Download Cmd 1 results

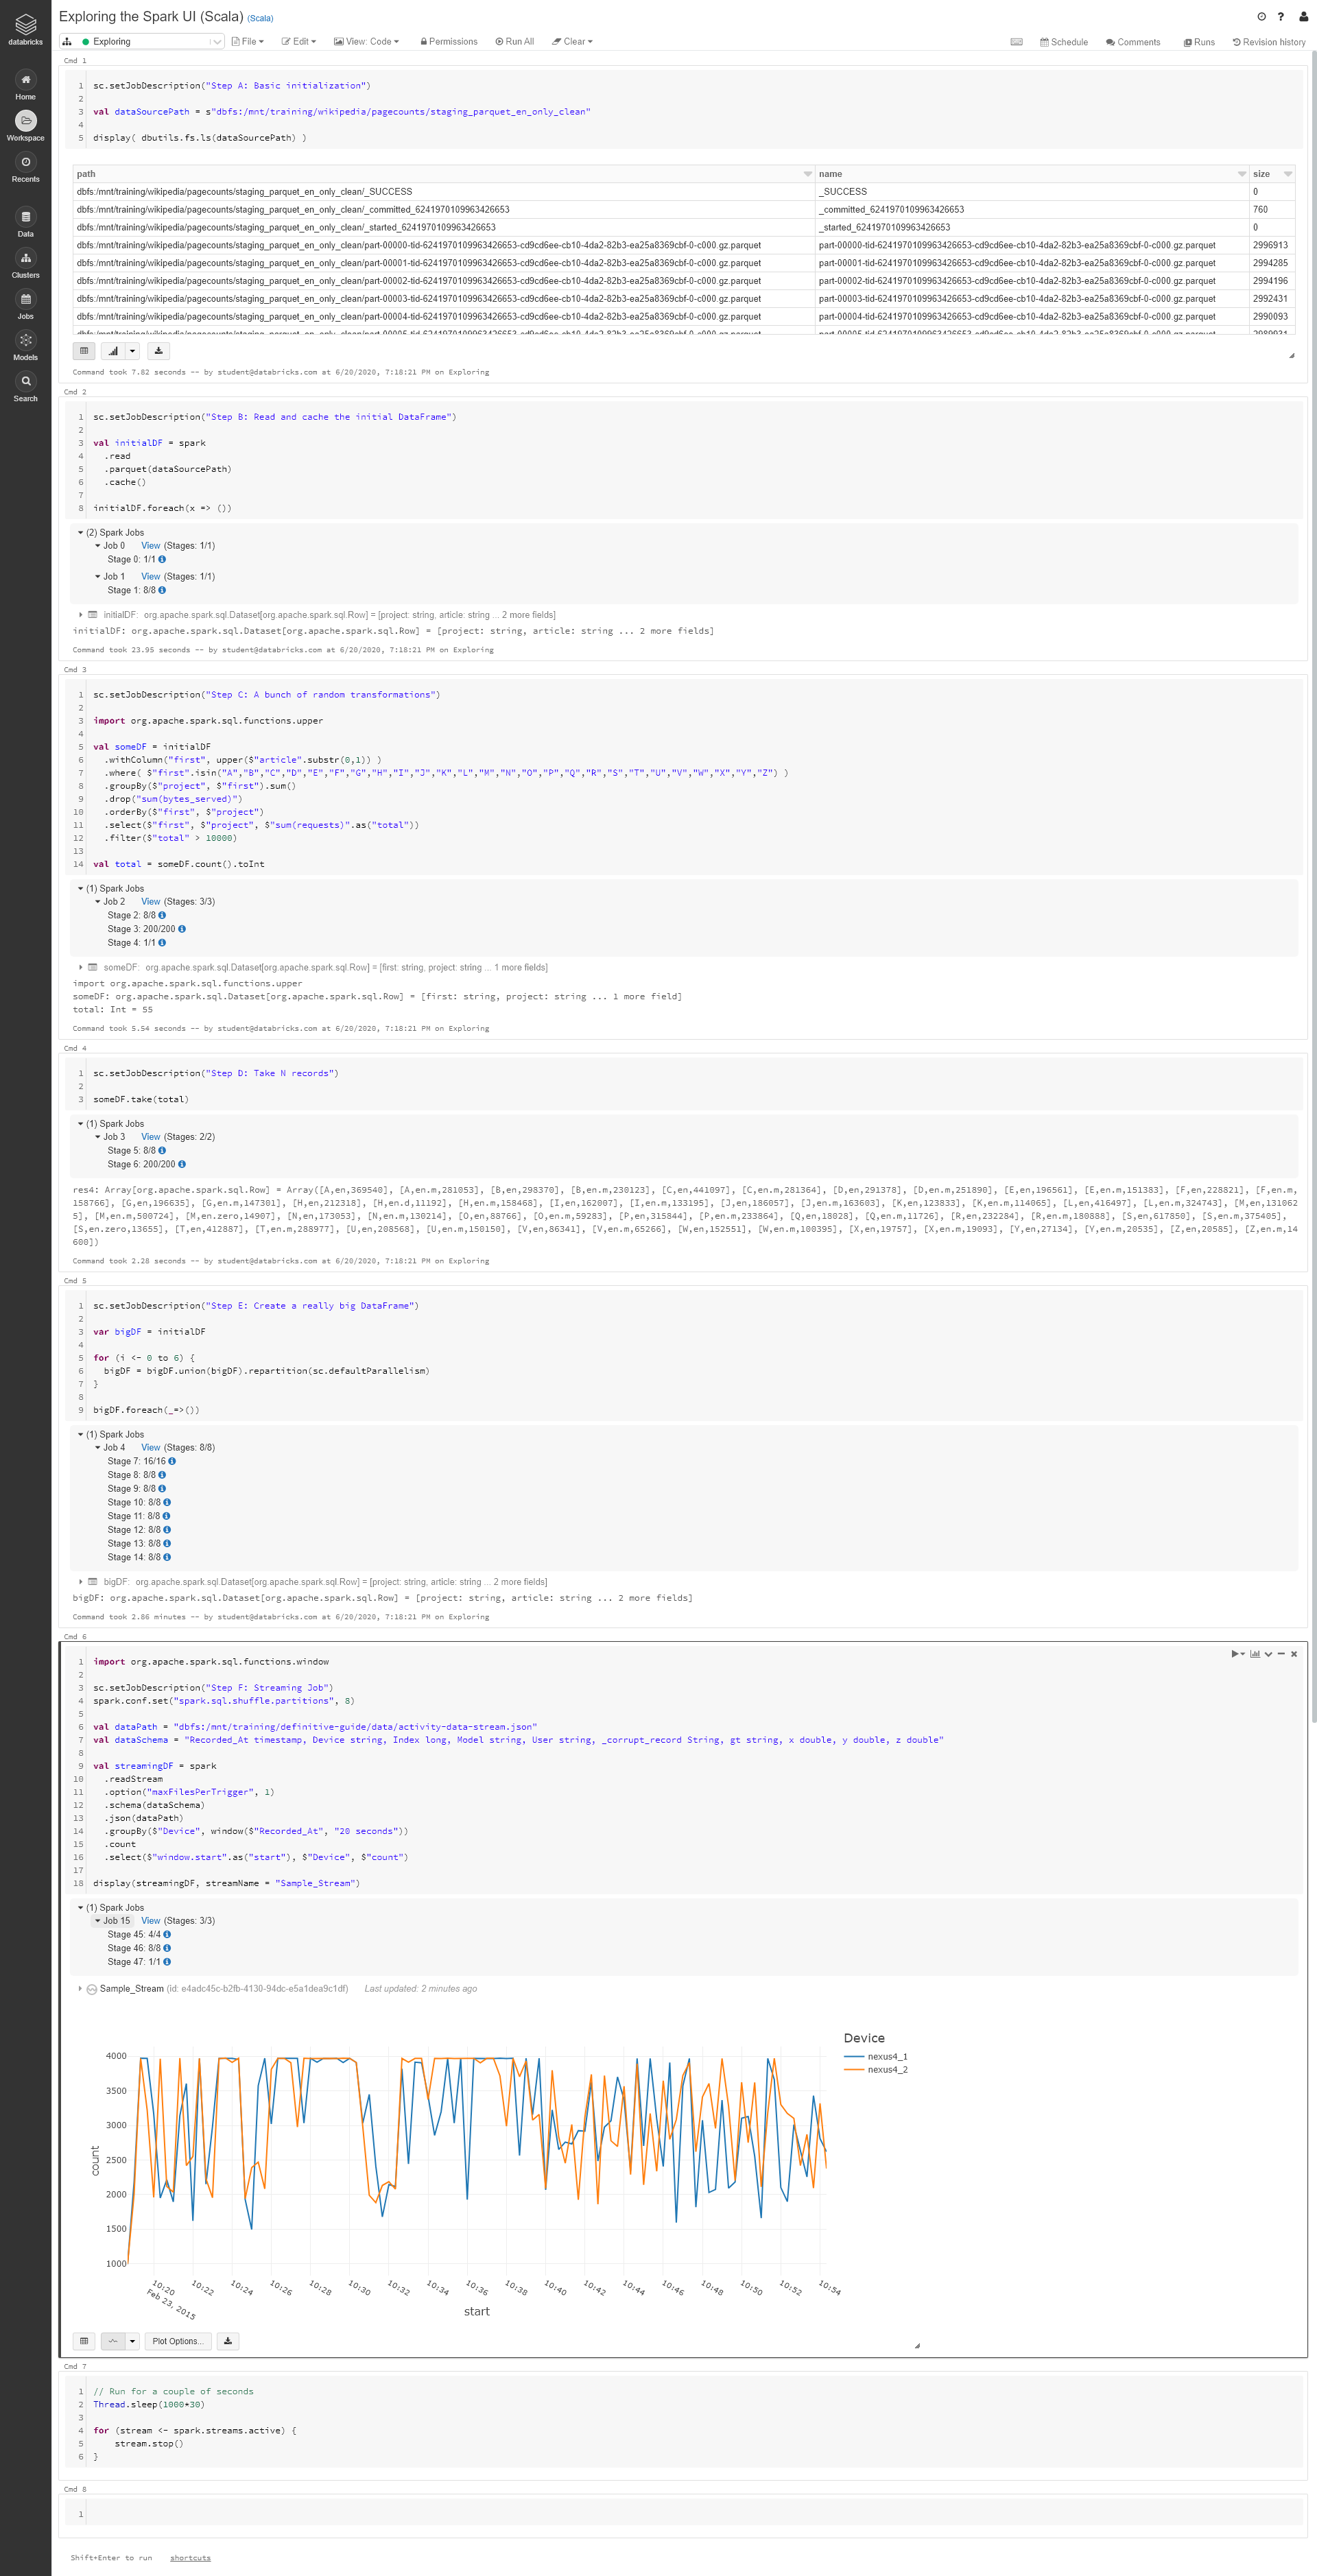[158, 351]
